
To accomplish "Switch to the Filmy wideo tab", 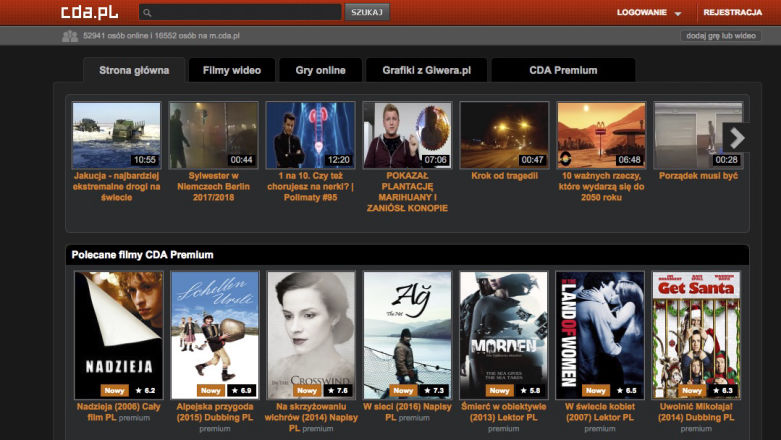I will (232, 70).
